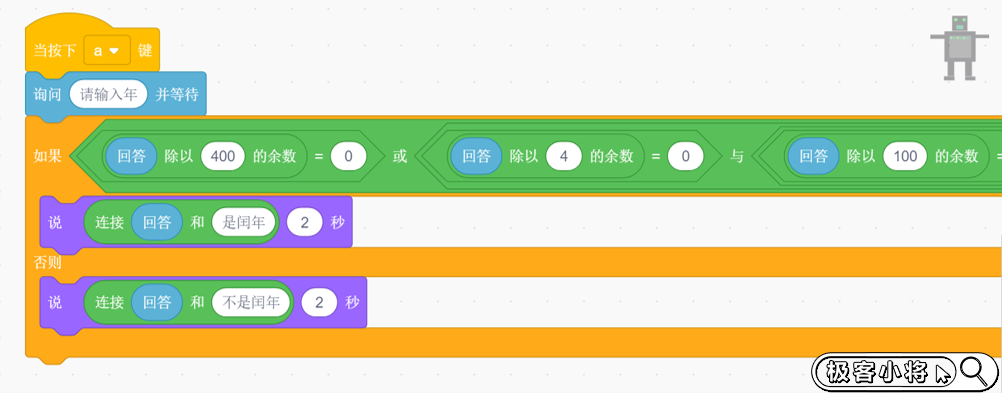Select the 是闰年 text field
Screen dimensions: 1002x393
245,222
